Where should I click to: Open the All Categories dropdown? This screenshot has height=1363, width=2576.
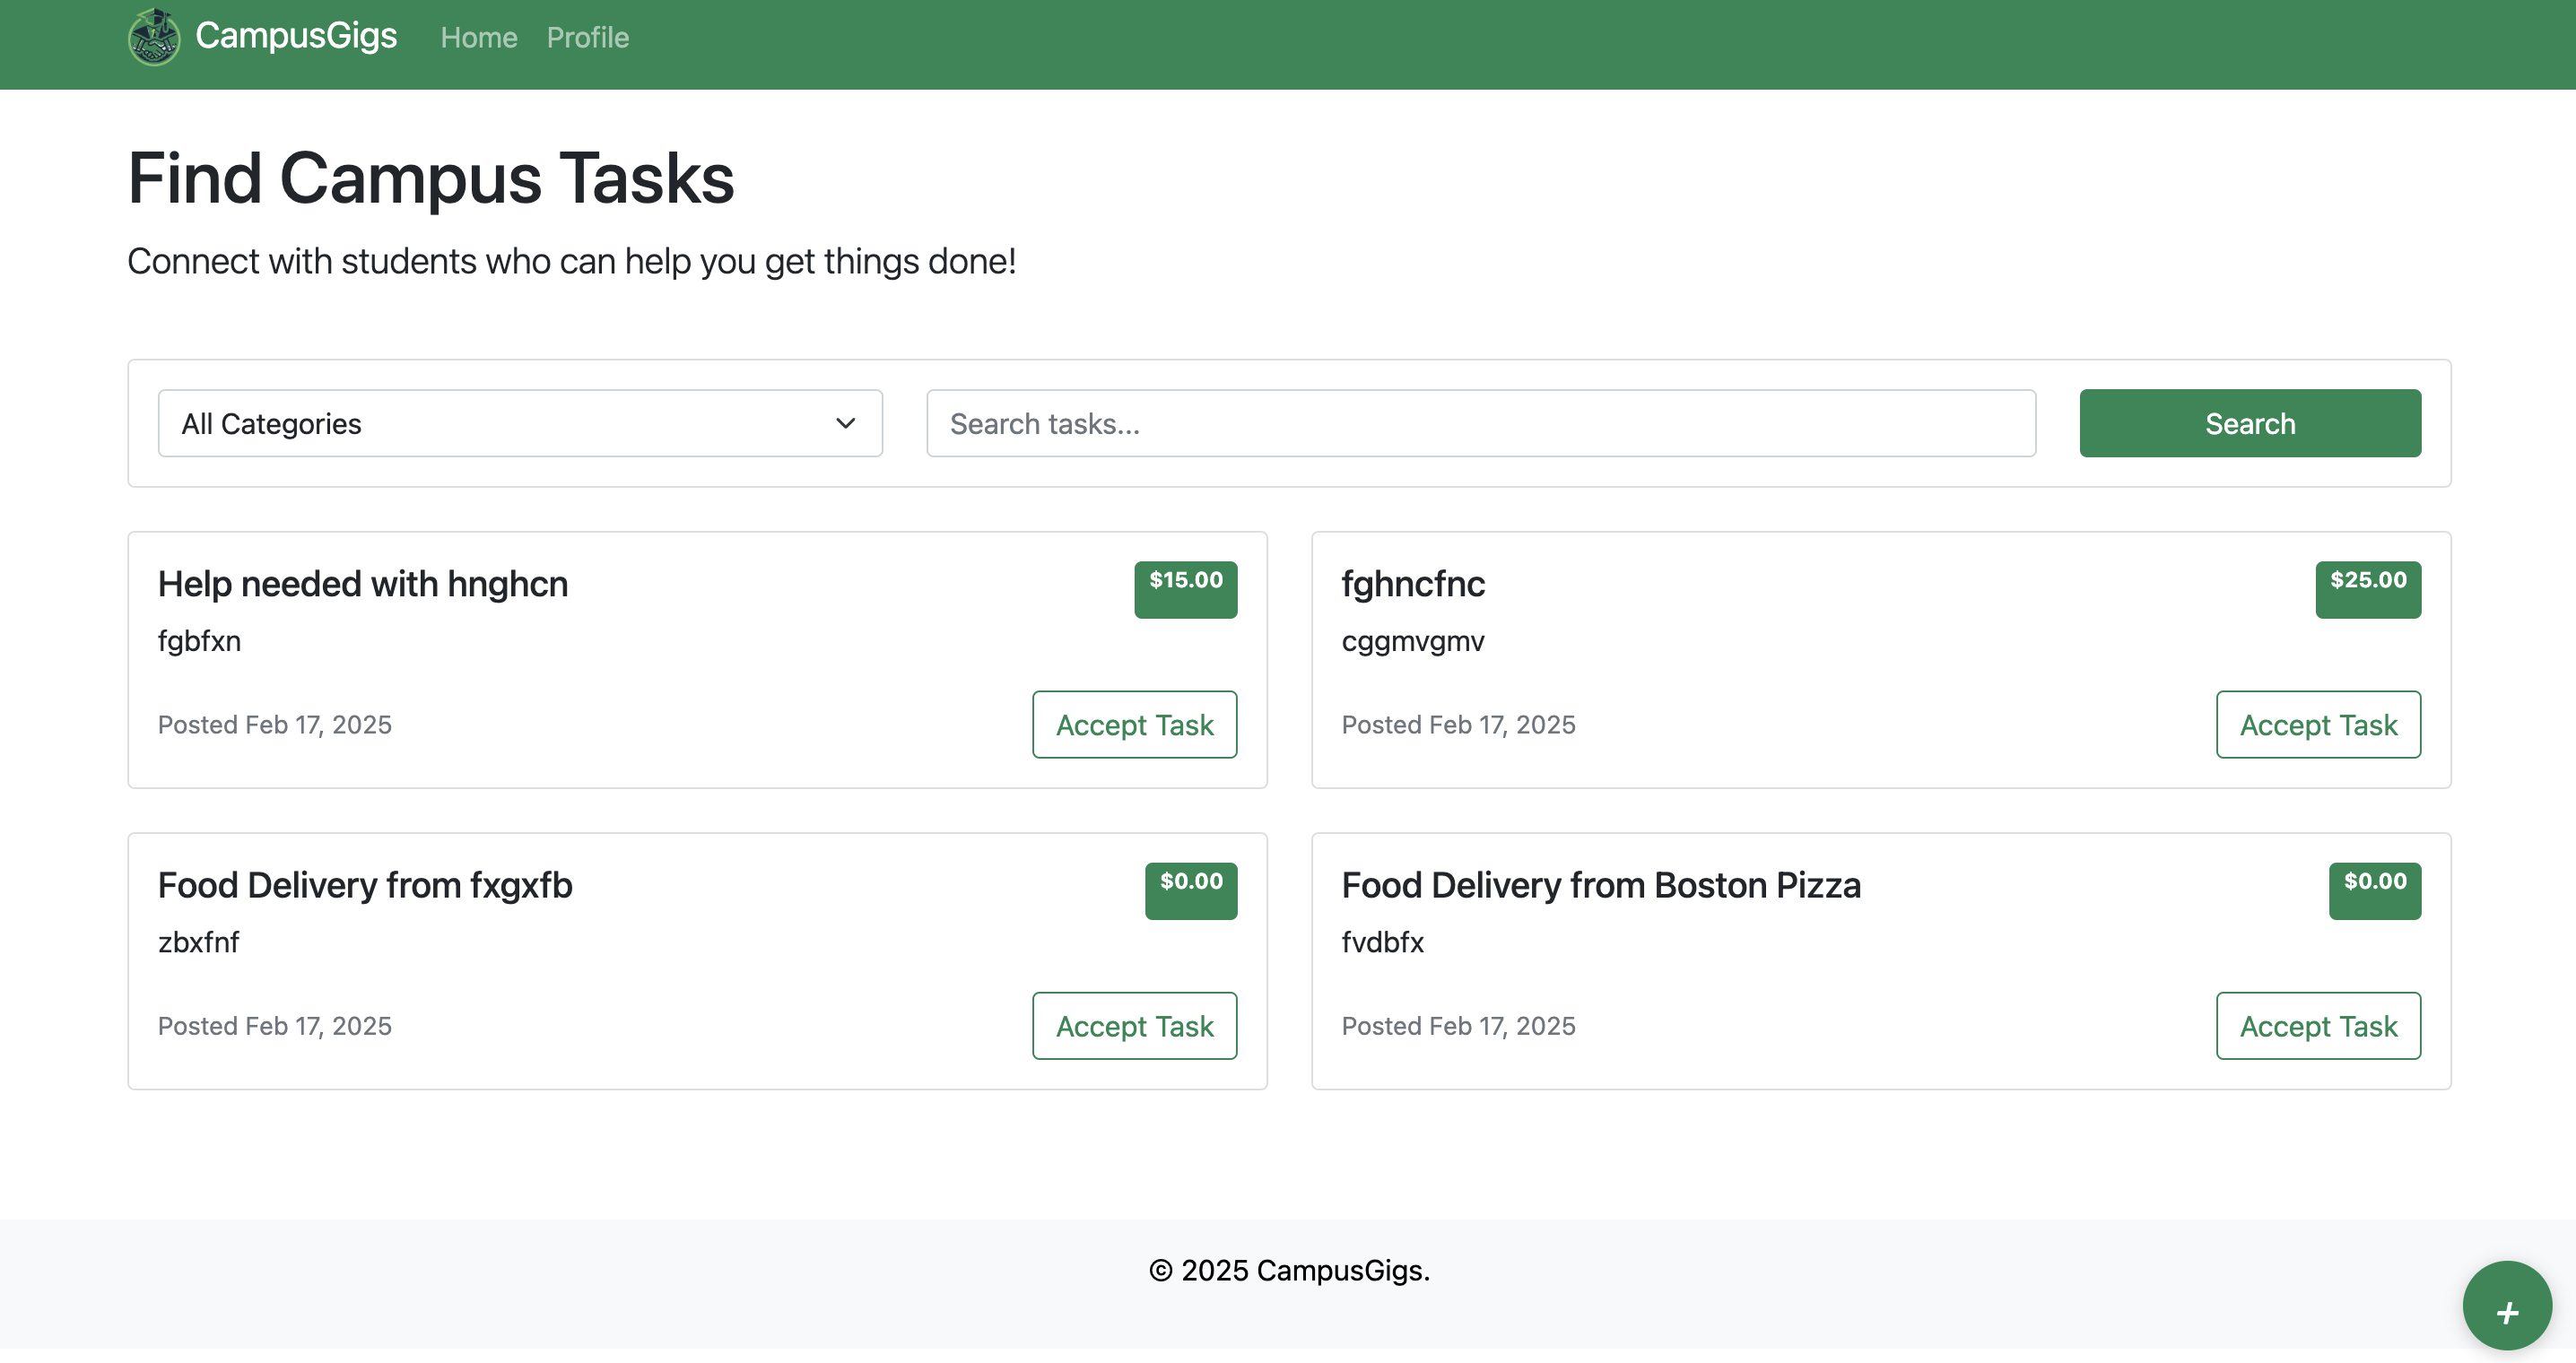519,423
